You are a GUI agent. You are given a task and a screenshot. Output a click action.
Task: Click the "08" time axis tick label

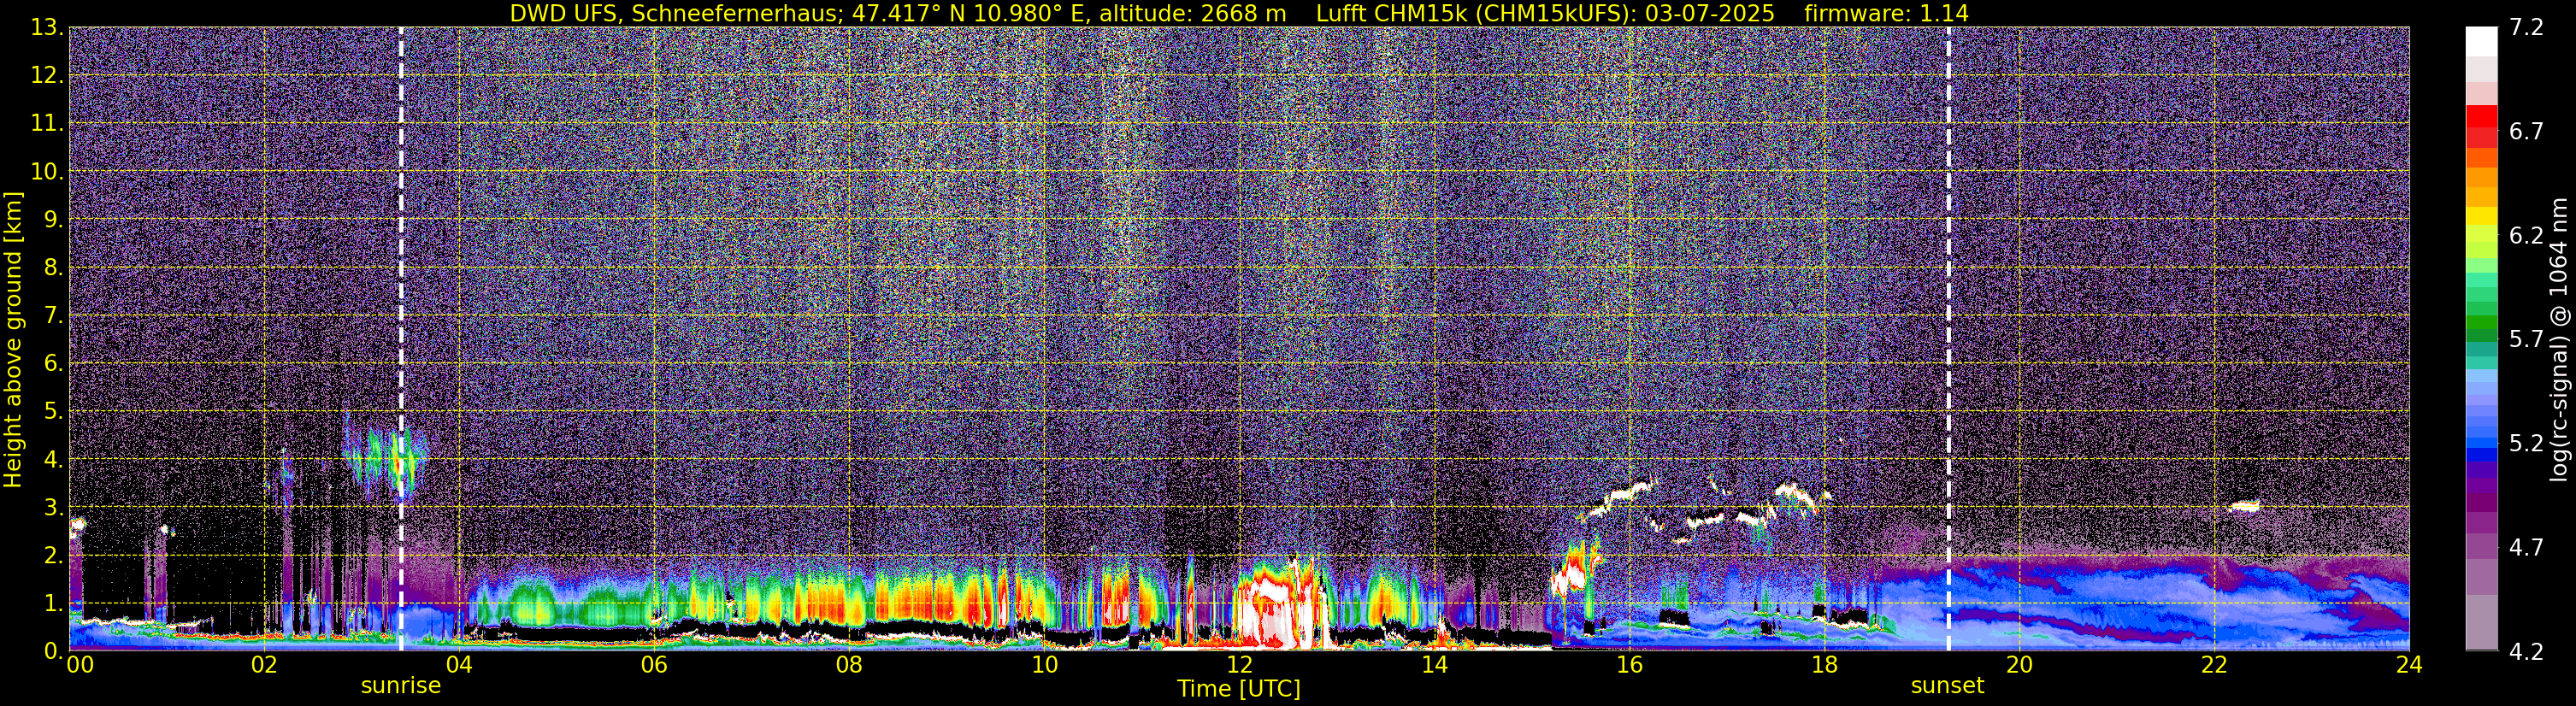point(849,664)
